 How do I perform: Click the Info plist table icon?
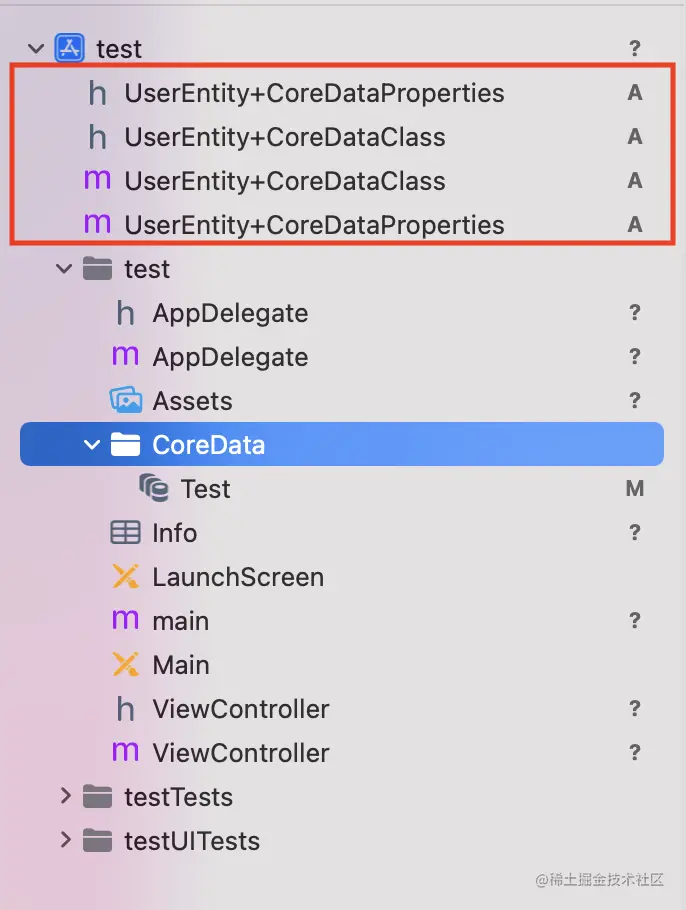125,533
